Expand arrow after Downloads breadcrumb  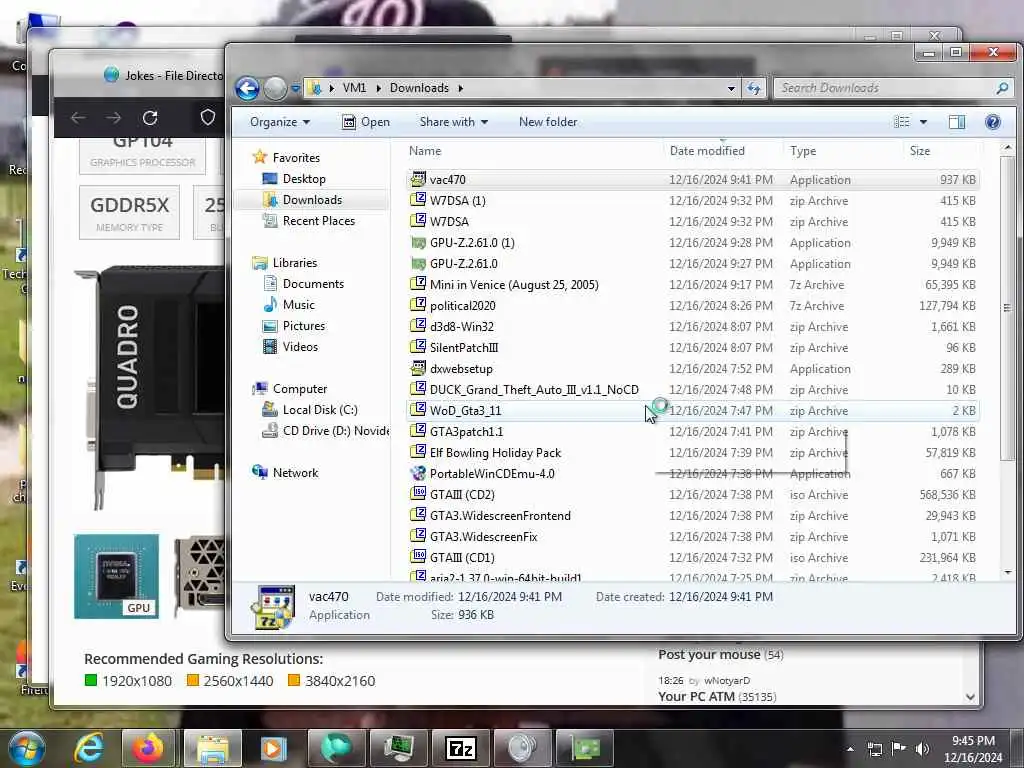(x=460, y=88)
